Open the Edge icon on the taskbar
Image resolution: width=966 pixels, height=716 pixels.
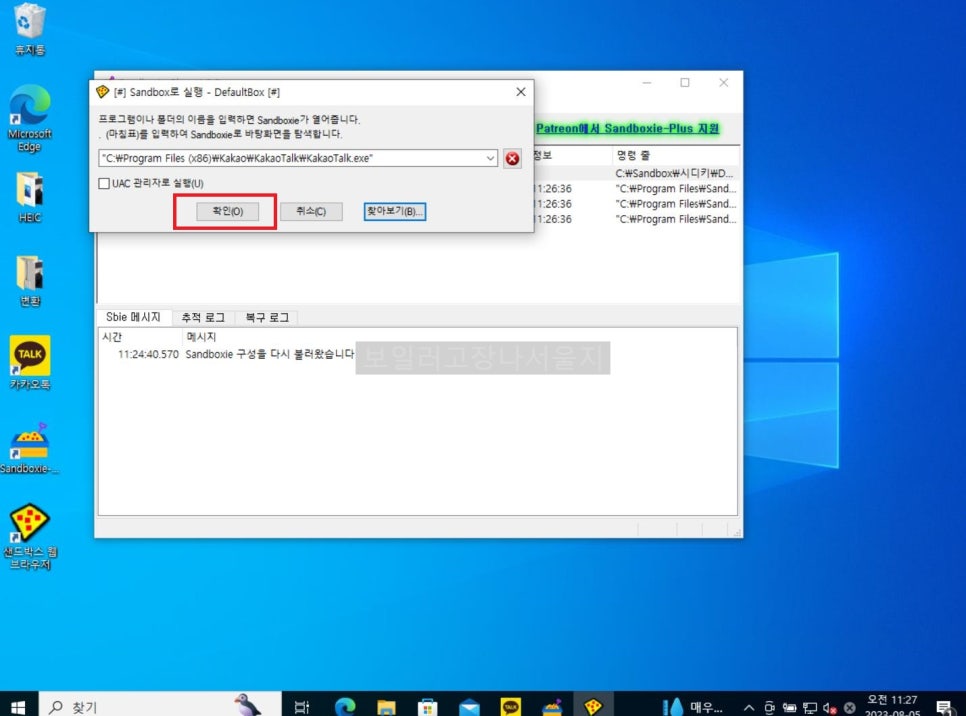point(344,706)
